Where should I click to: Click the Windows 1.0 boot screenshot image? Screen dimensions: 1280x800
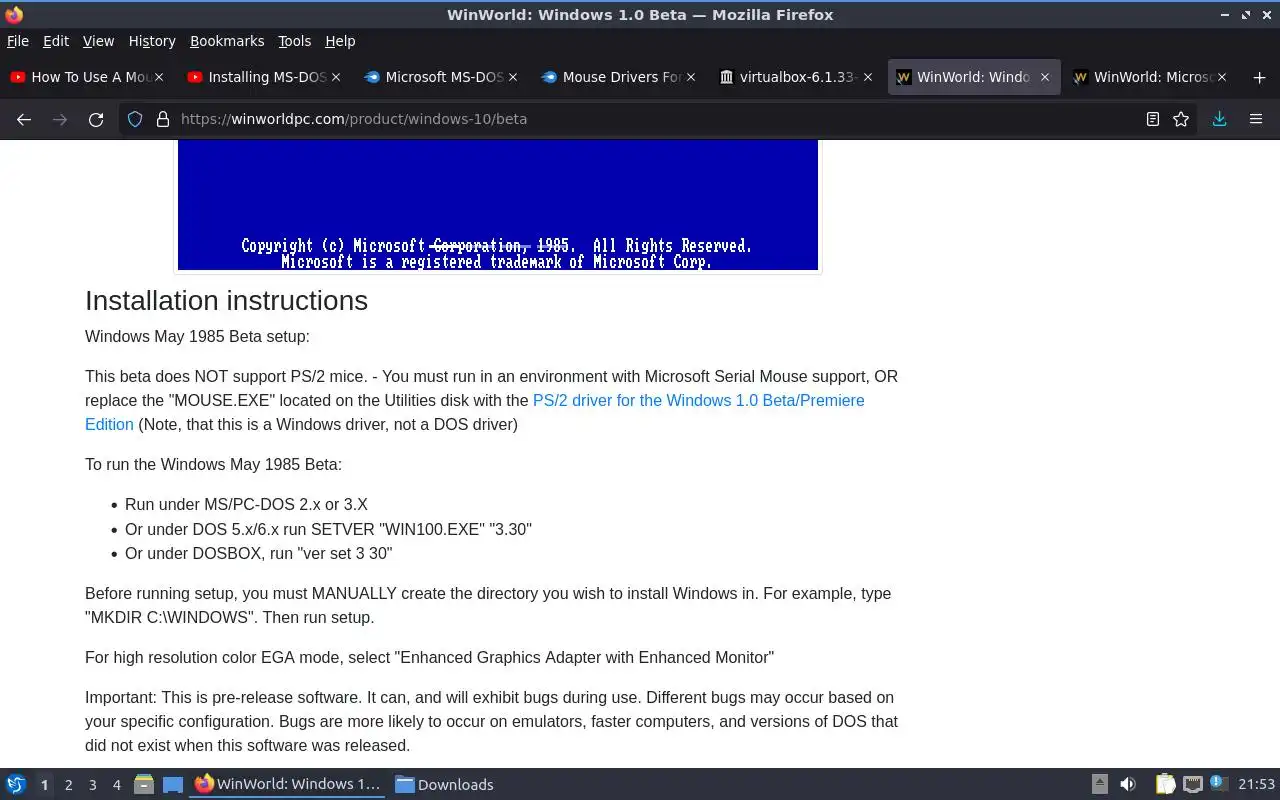498,205
